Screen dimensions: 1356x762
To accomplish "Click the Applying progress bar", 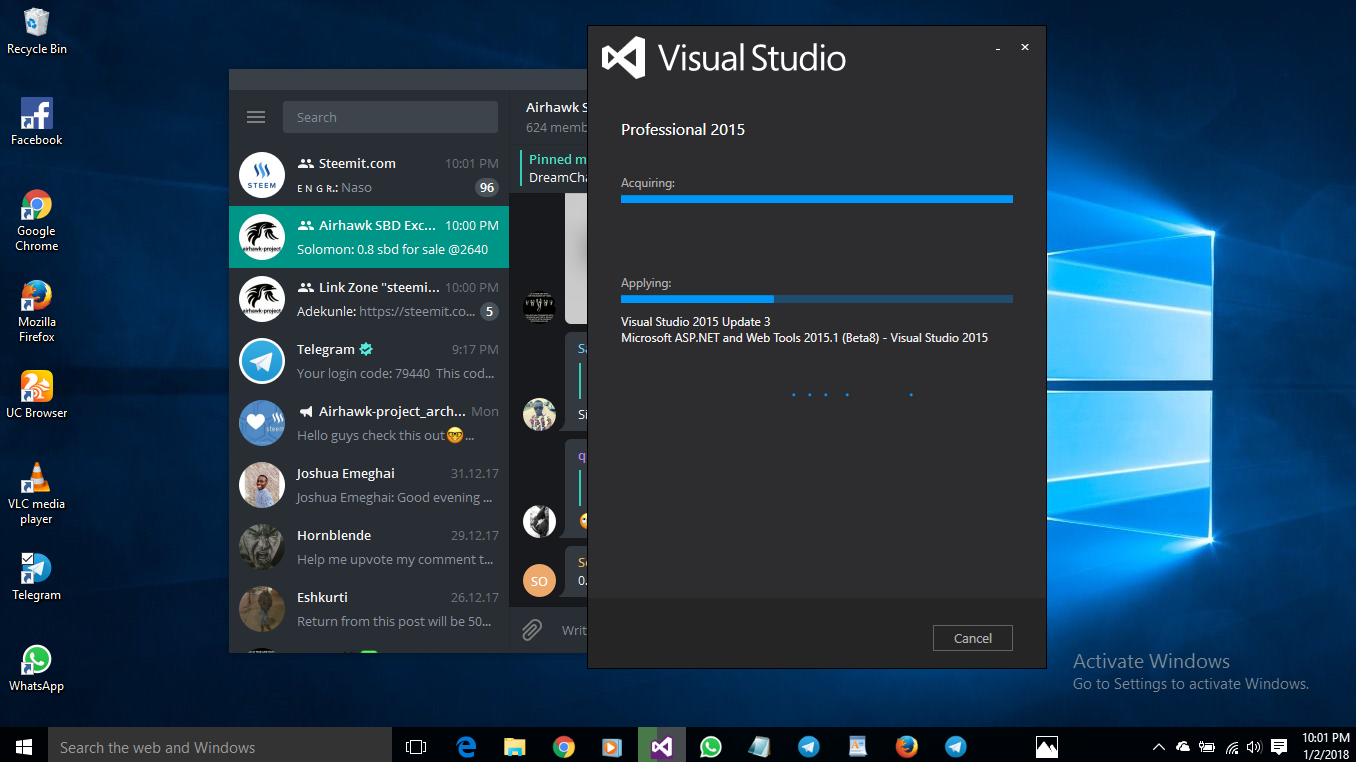I will (x=817, y=299).
